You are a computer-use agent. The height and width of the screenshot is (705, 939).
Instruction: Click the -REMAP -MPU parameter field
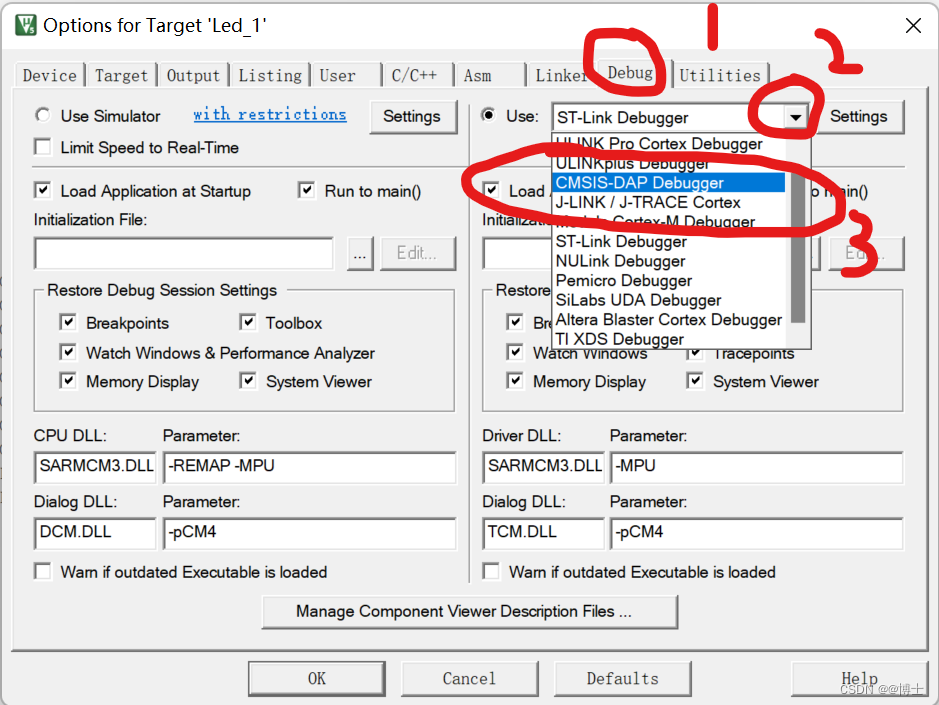[309, 467]
